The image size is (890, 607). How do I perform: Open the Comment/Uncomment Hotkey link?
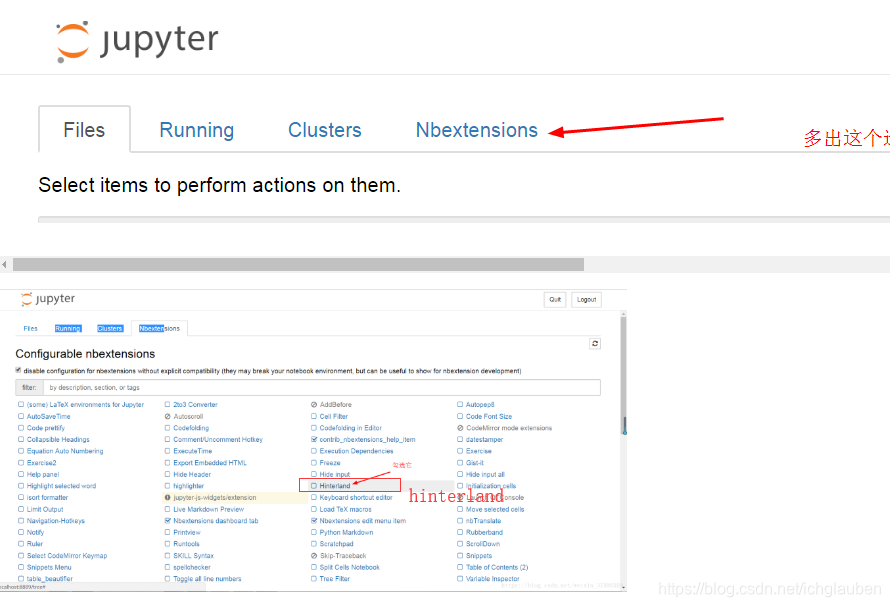218,439
